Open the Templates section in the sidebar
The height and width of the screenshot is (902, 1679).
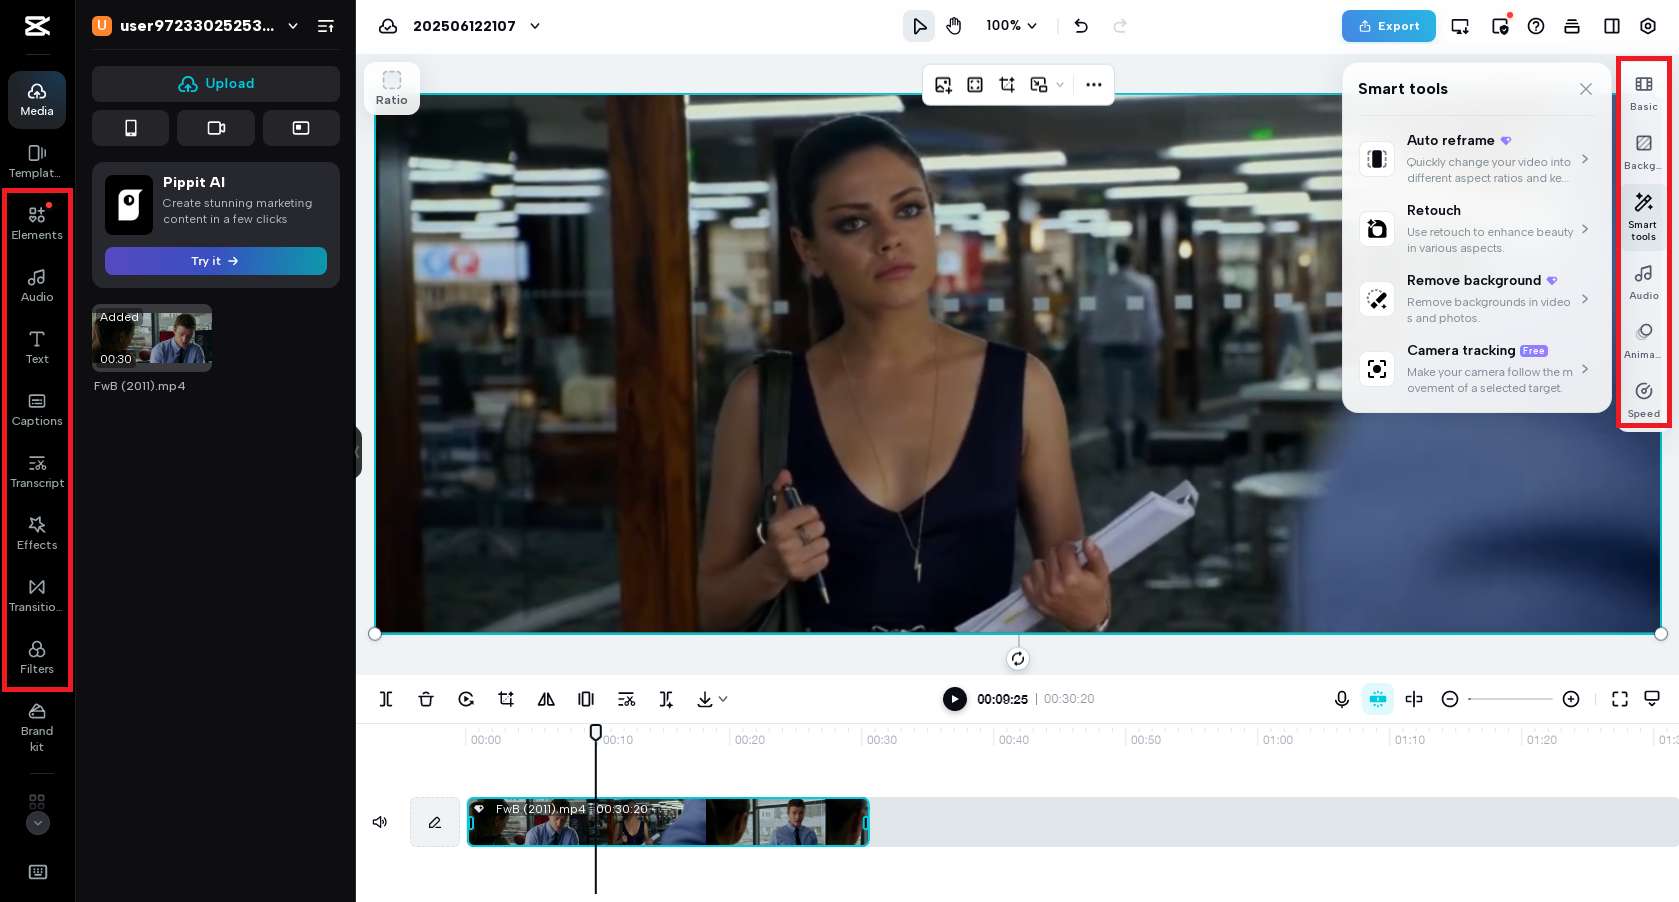click(x=37, y=161)
